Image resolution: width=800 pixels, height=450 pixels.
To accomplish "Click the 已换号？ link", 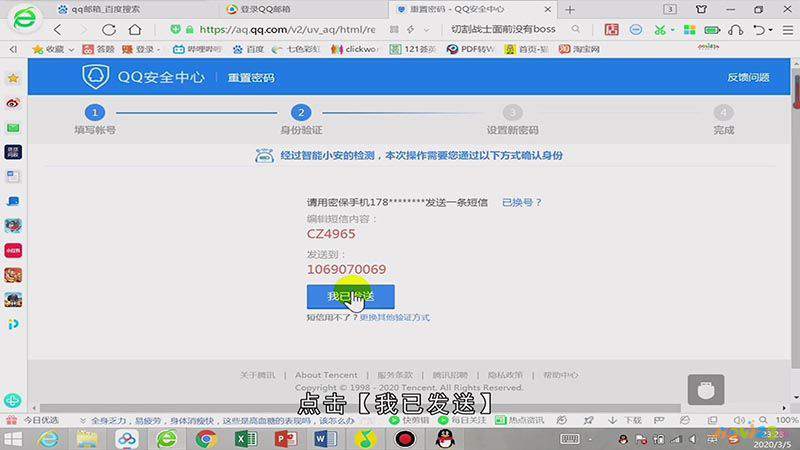I will point(521,203).
